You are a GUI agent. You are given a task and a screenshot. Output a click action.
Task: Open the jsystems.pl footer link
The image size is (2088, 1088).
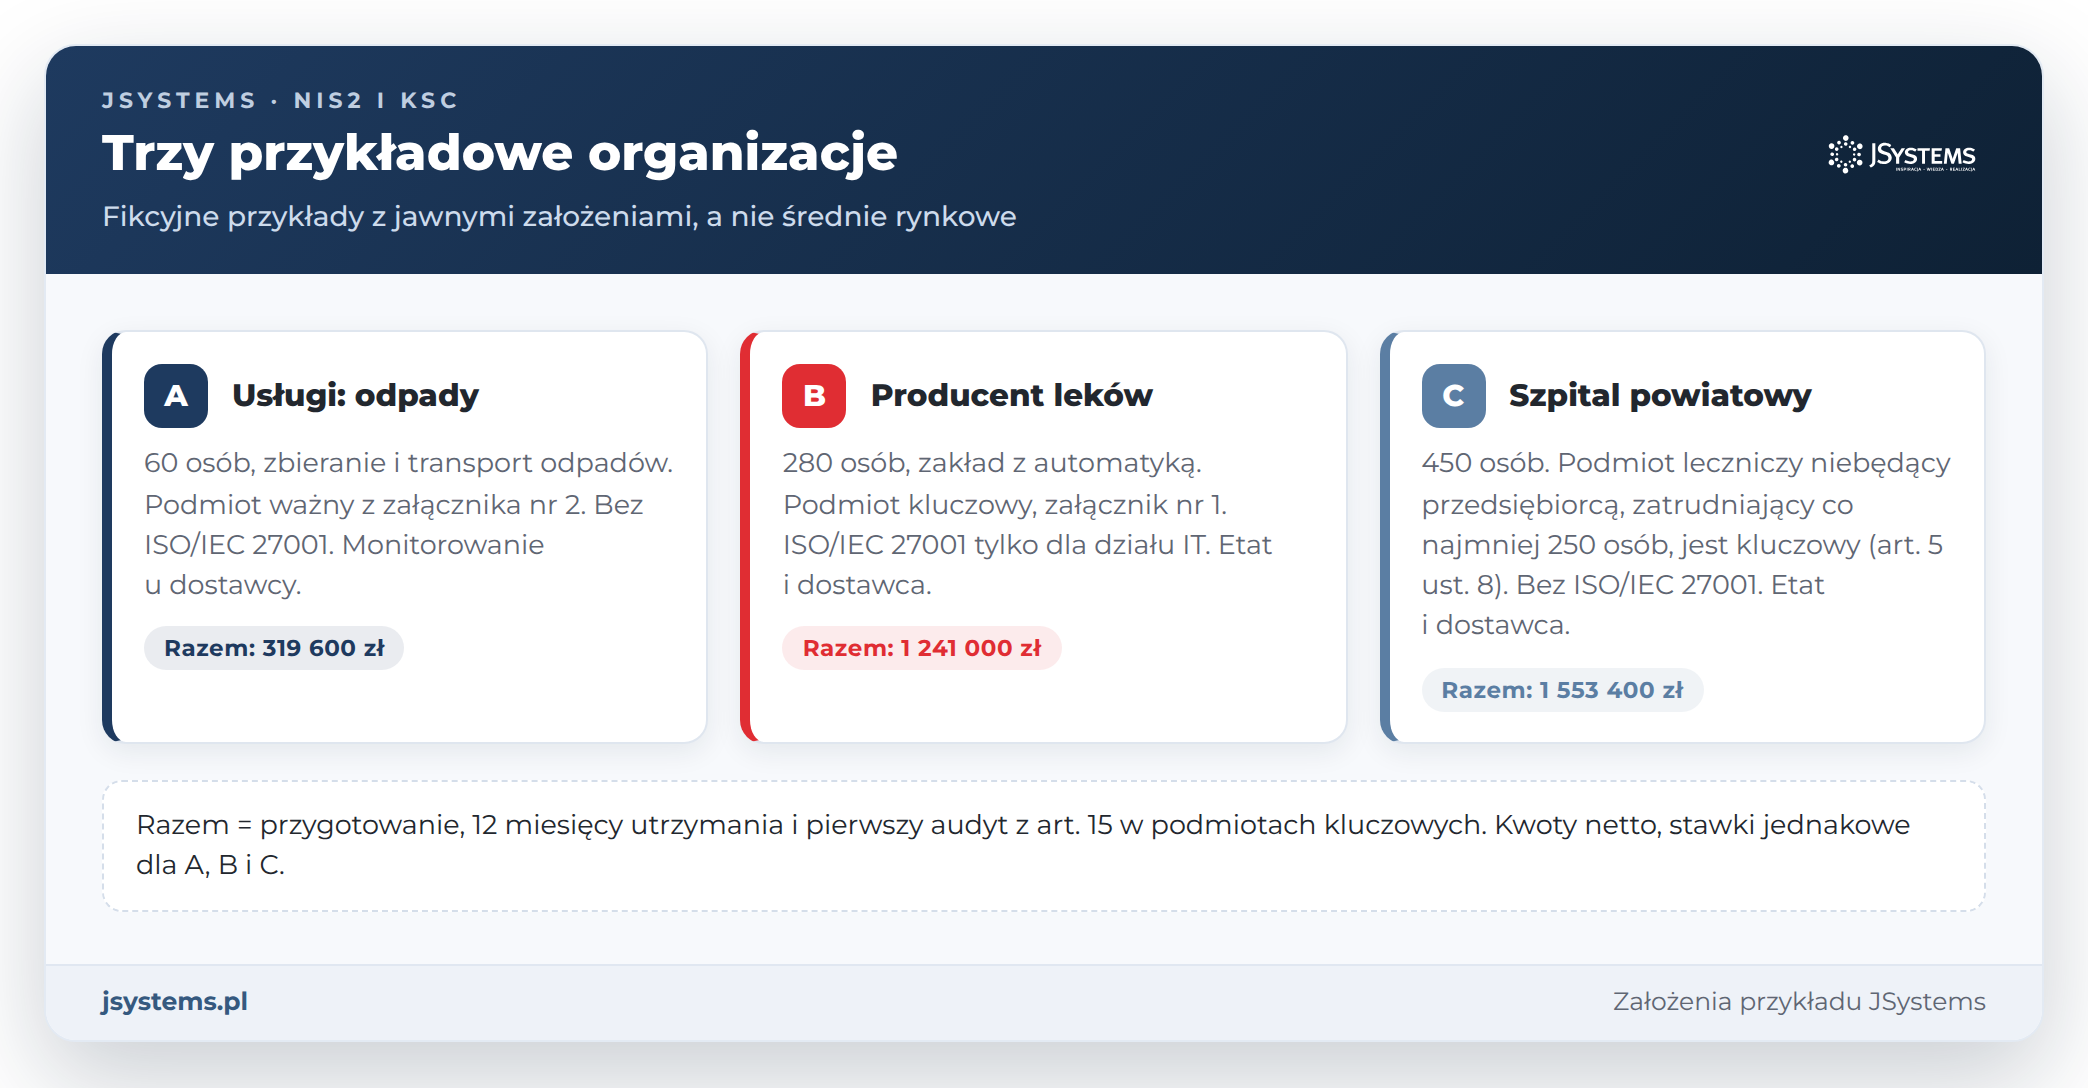tap(175, 1001)
